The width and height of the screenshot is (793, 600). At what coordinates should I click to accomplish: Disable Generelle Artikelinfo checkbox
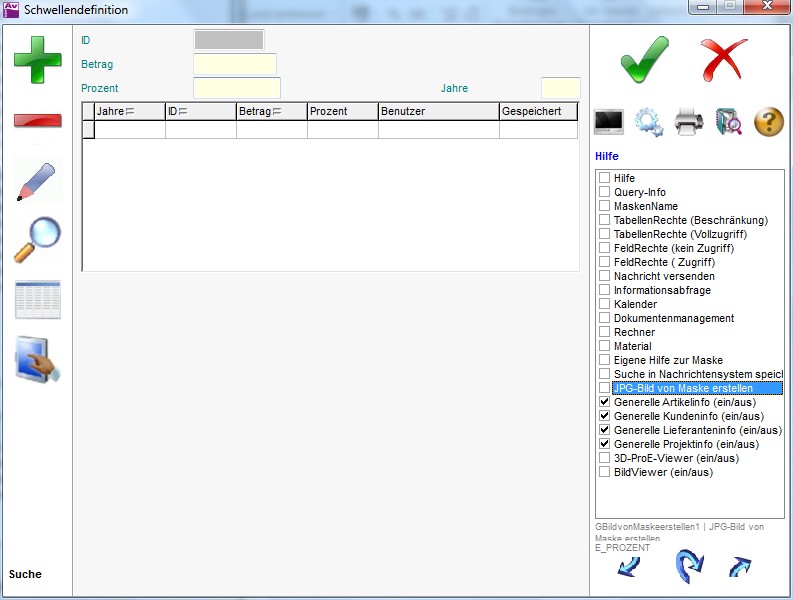click(x=604, y=402)
